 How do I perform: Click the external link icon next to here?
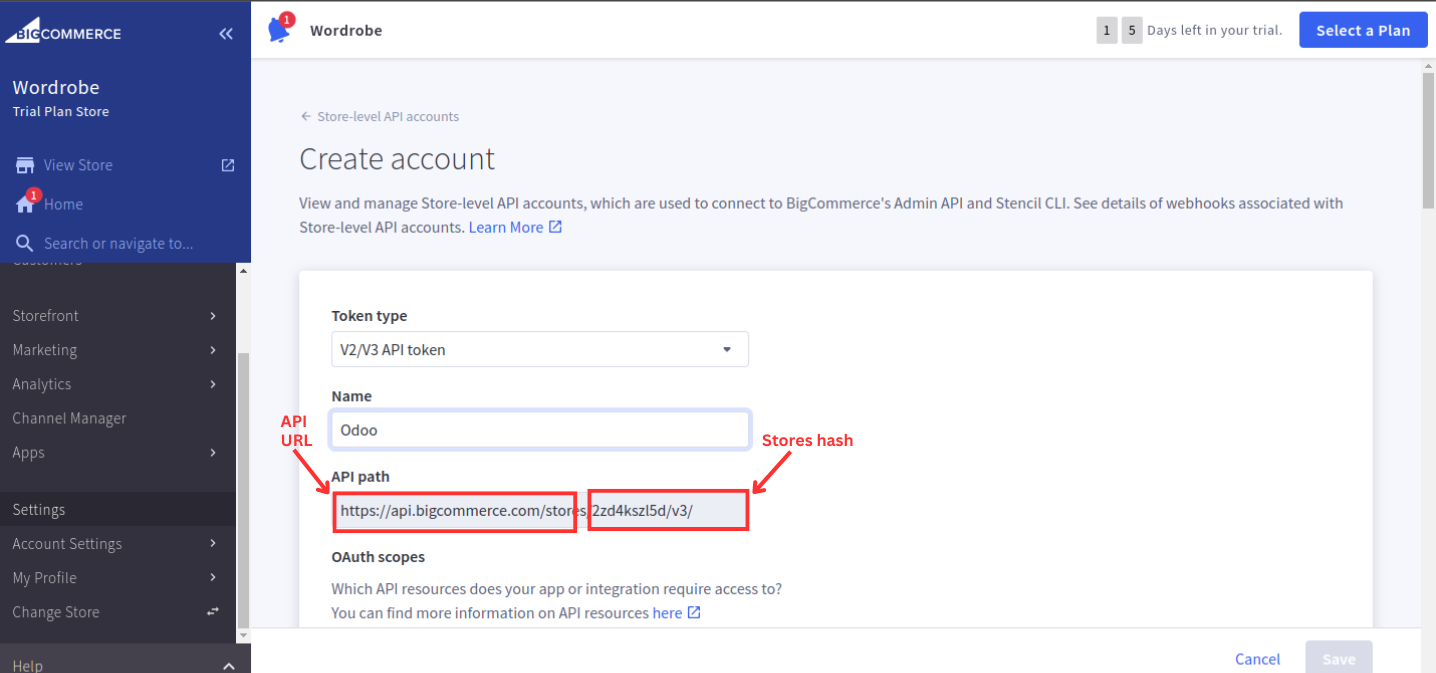tap(694, 612)
